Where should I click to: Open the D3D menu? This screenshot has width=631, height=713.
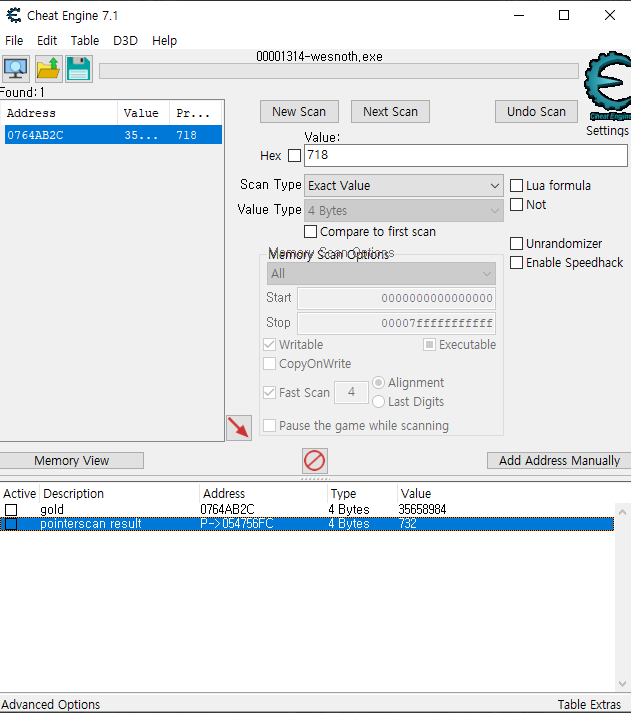[x=125, y=40]
